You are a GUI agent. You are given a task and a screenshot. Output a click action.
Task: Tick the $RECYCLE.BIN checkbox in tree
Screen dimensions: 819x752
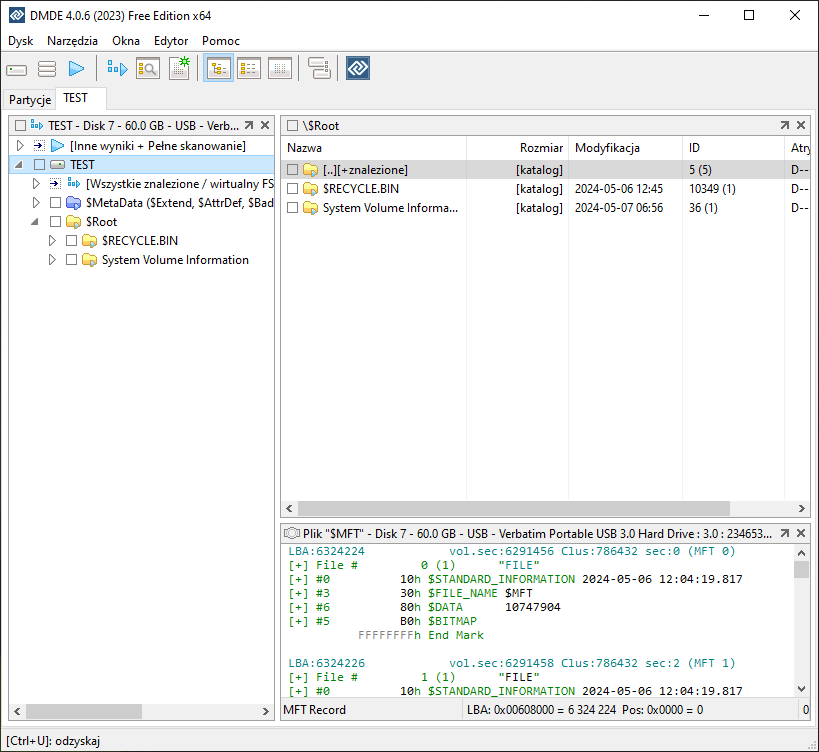click(72, 241)
